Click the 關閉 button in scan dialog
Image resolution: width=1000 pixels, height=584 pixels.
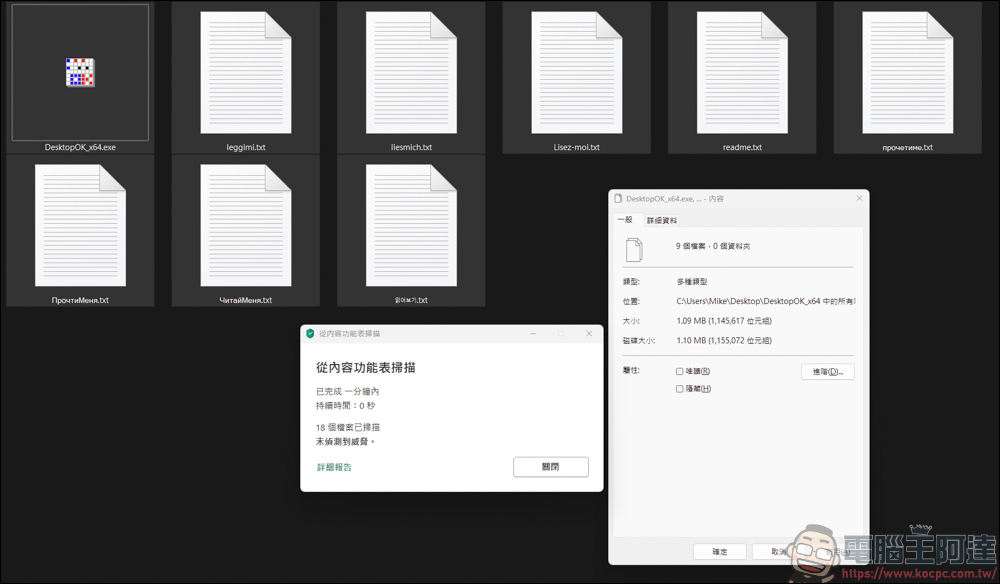550,467
